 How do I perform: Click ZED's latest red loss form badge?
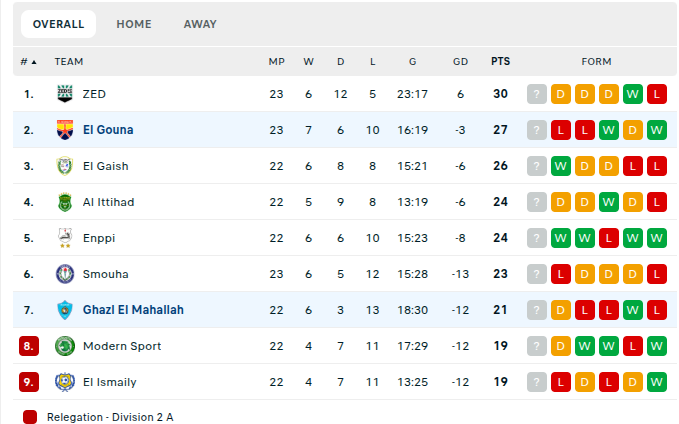pyautogui.click(x=657, y=94)
